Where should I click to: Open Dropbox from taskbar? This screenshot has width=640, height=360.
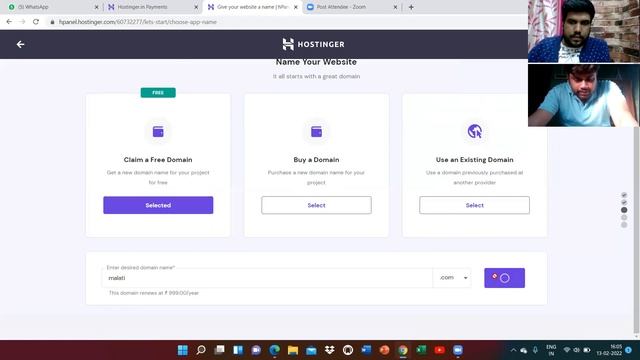pos(330,350)
